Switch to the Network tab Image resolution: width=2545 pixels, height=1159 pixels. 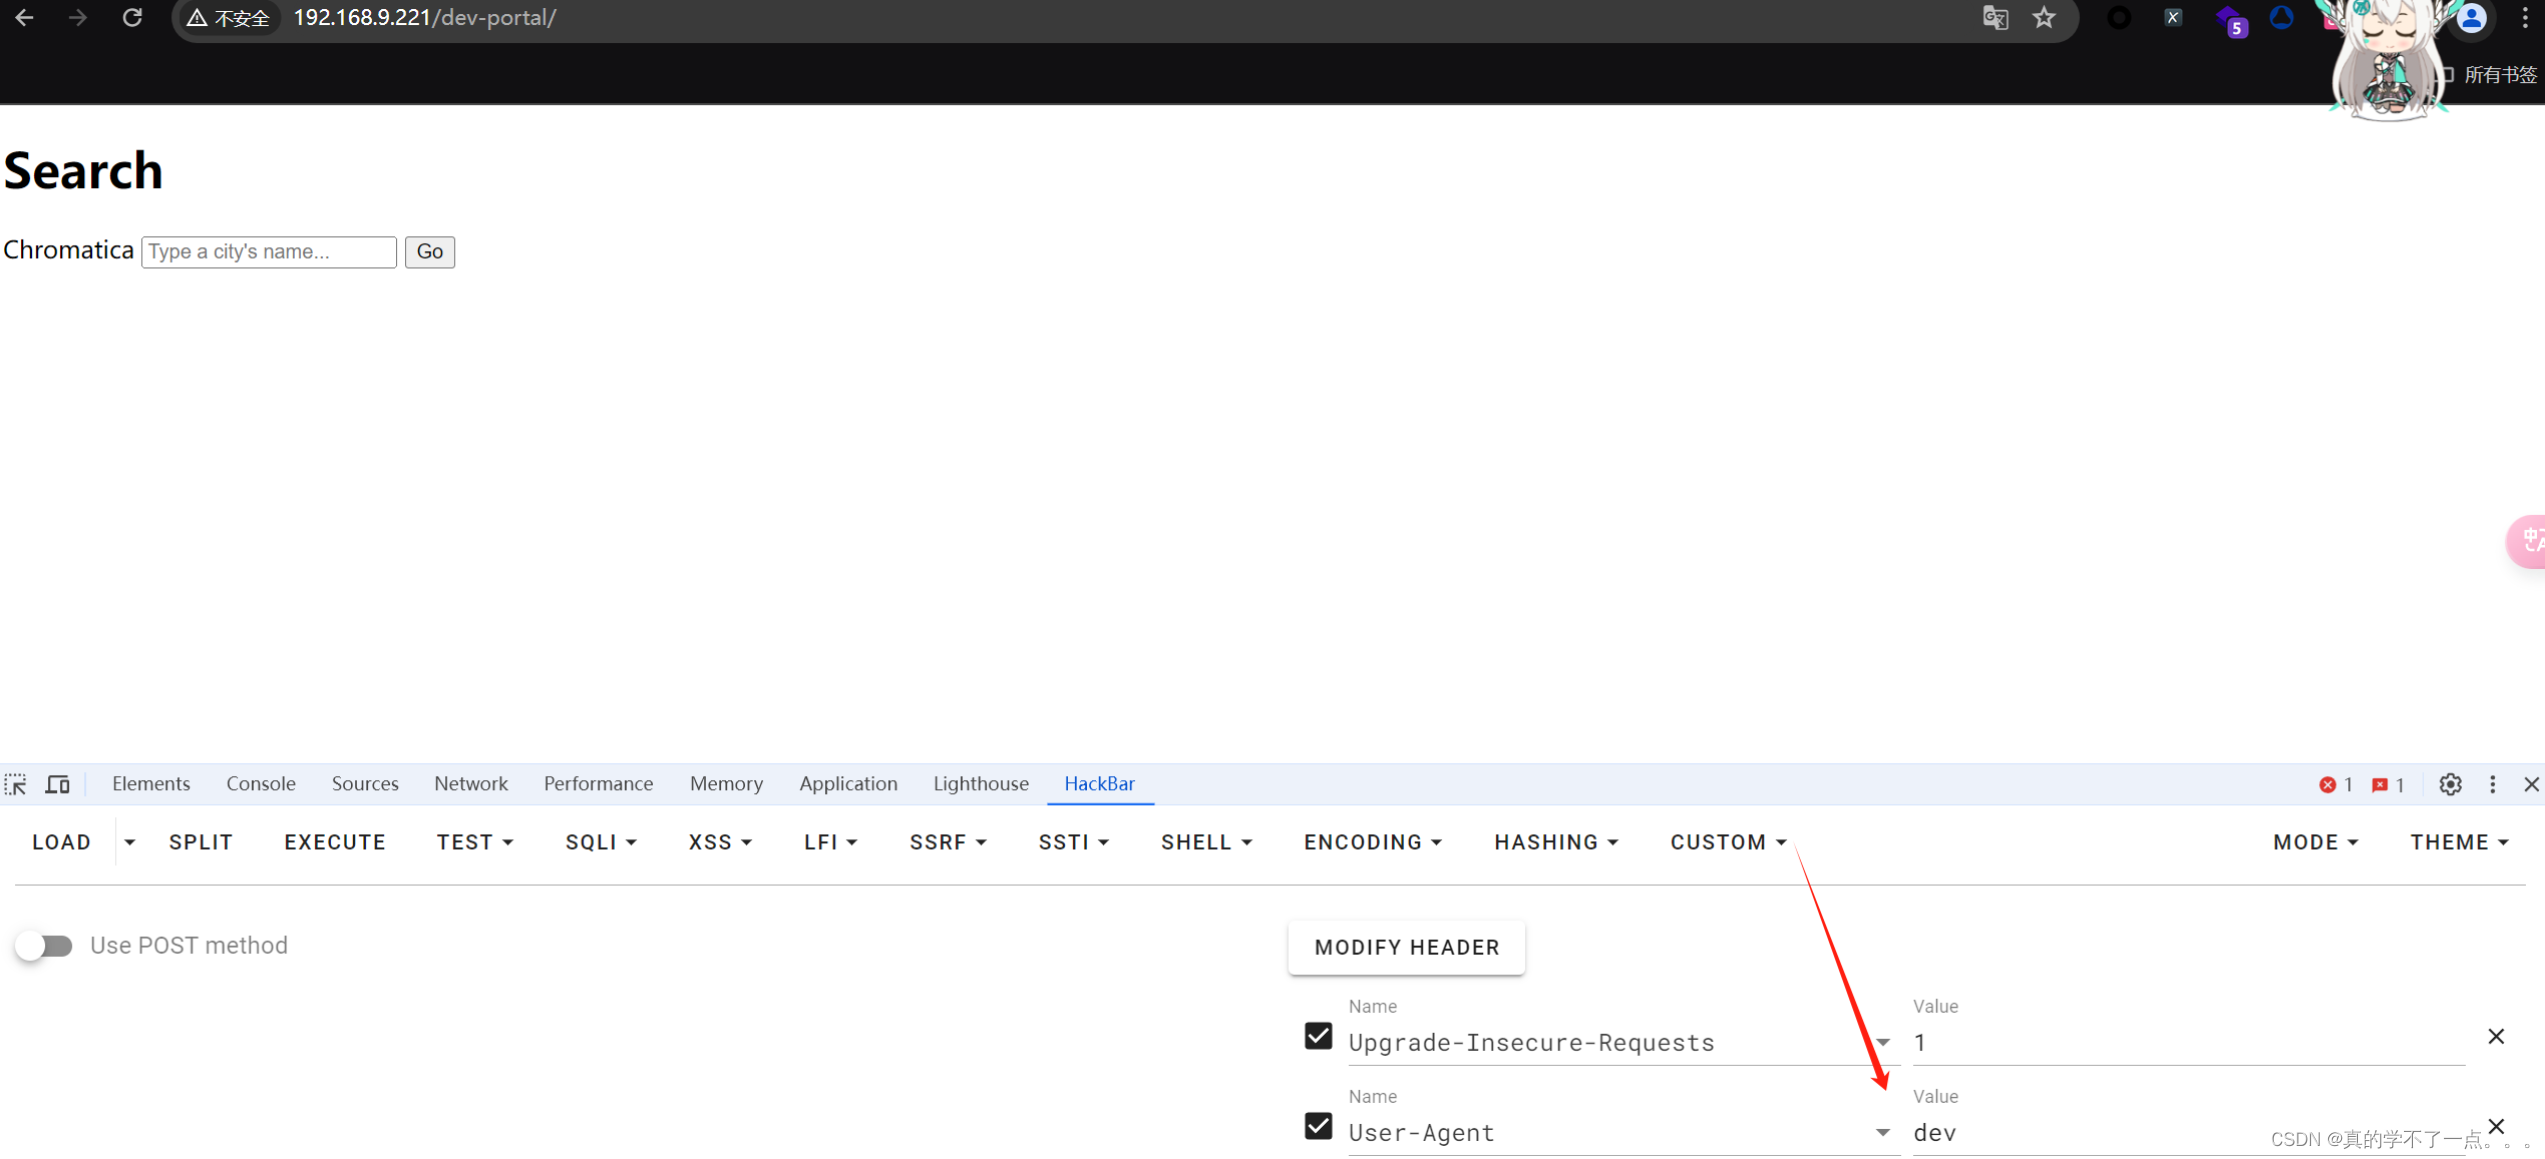pyautogui.click(x=470, y=784)
